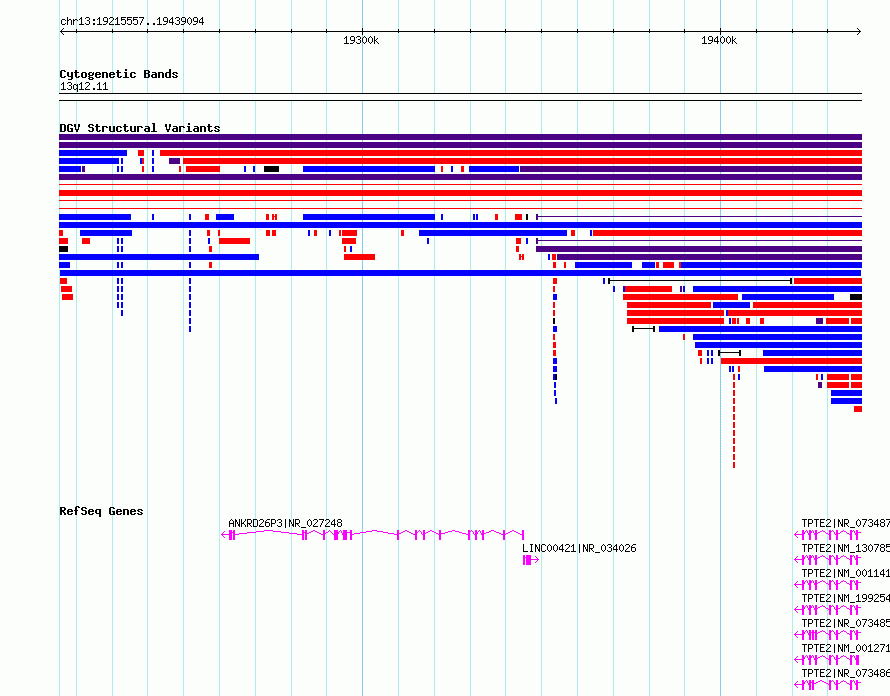
Task: Click the ANKRD26P3 gene exon glyph
Action: [372, 535]
